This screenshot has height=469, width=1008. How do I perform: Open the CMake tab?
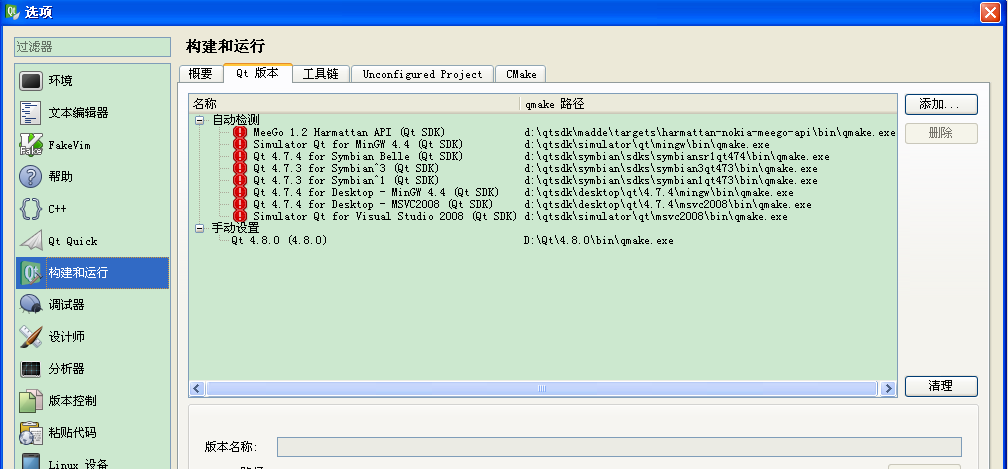tap(521, 74)
